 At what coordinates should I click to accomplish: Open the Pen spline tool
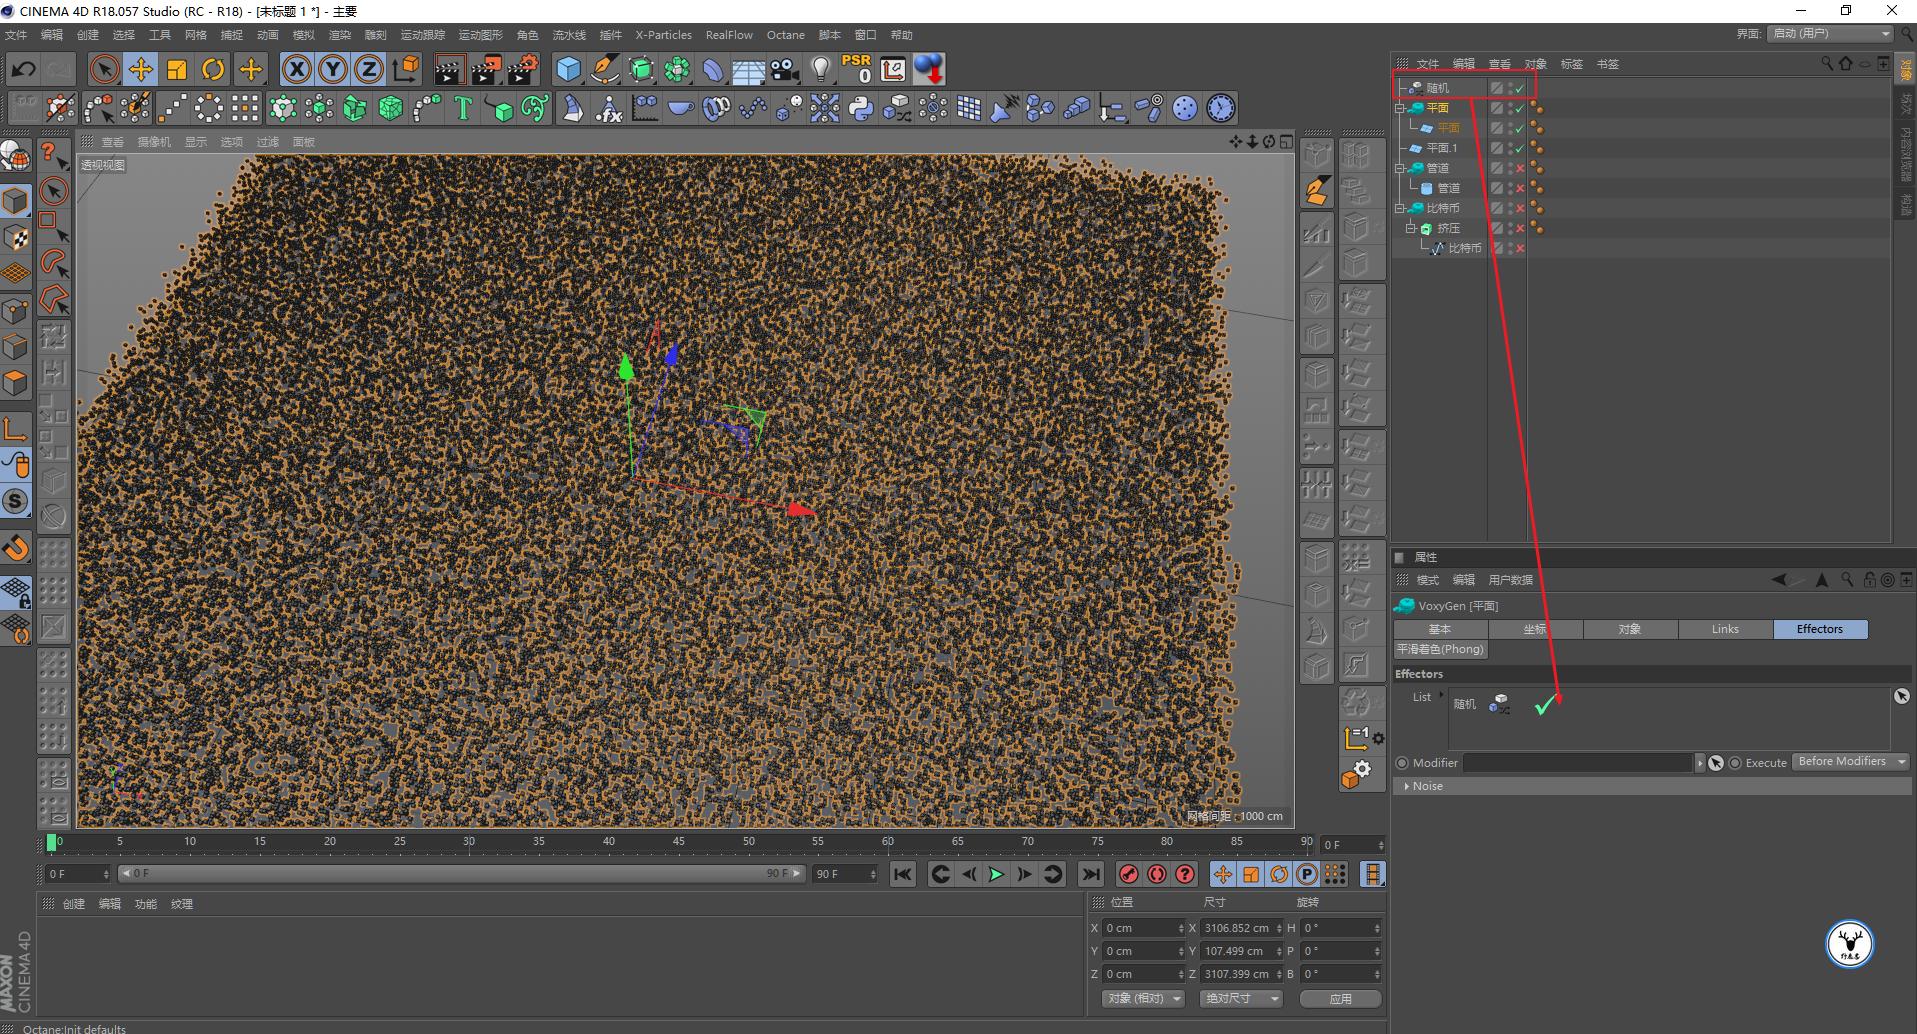tap(605, 69)
